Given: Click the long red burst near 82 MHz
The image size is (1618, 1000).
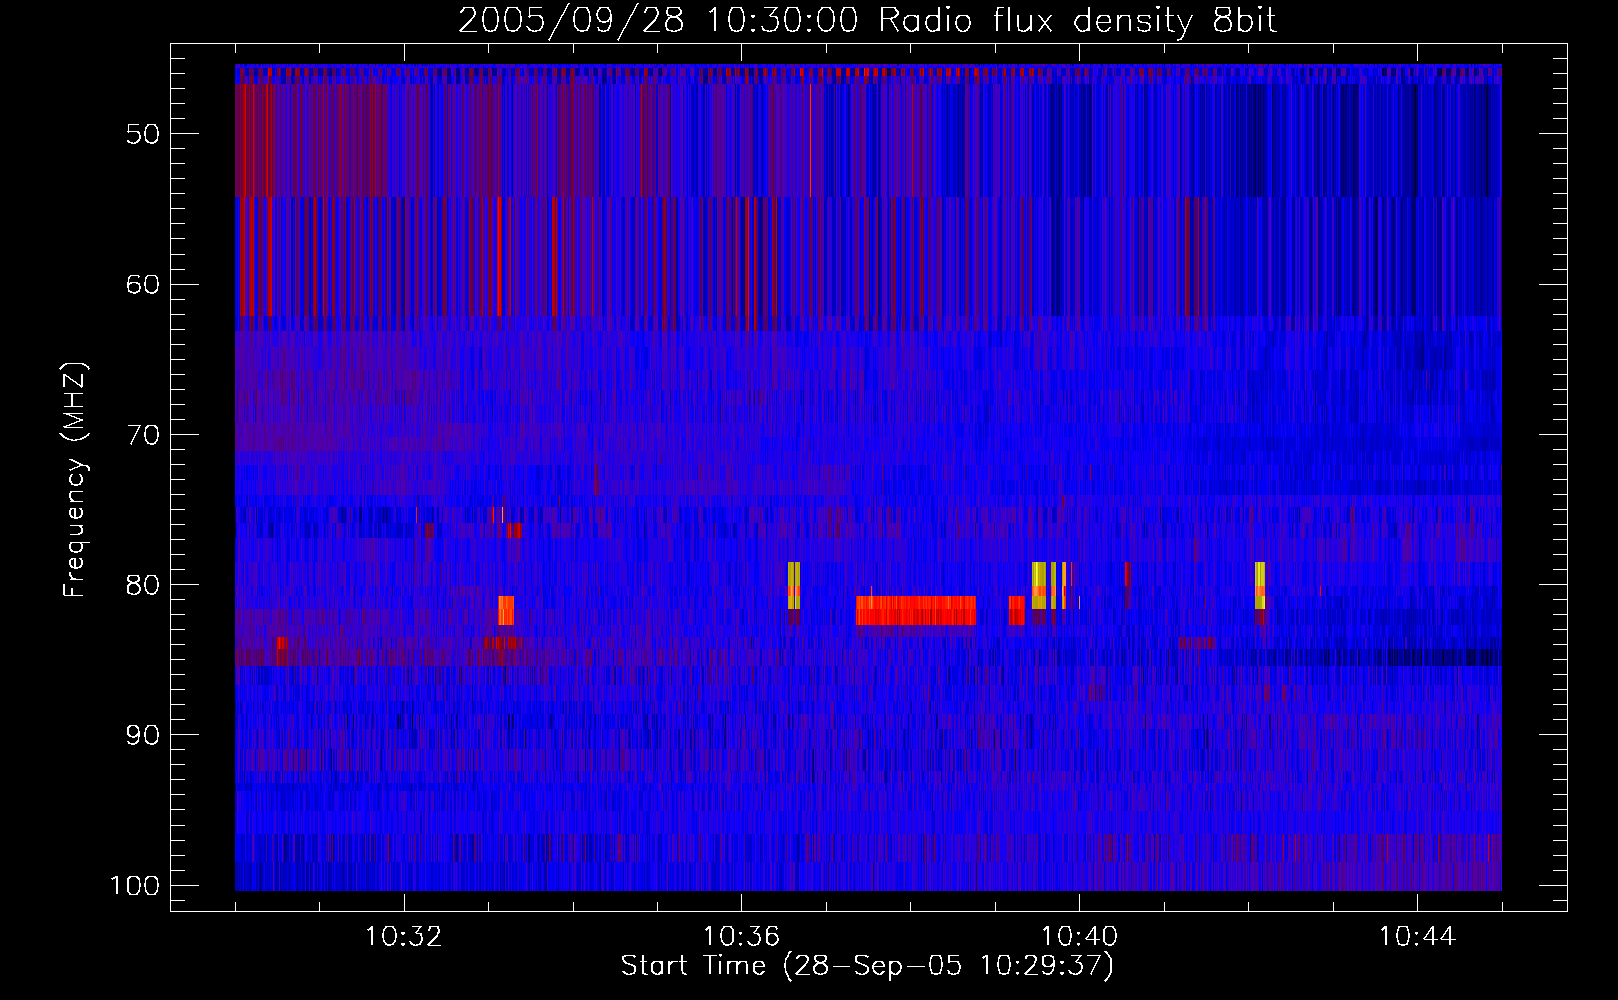Looking at the screenshot, I should [x=915, y=610].
